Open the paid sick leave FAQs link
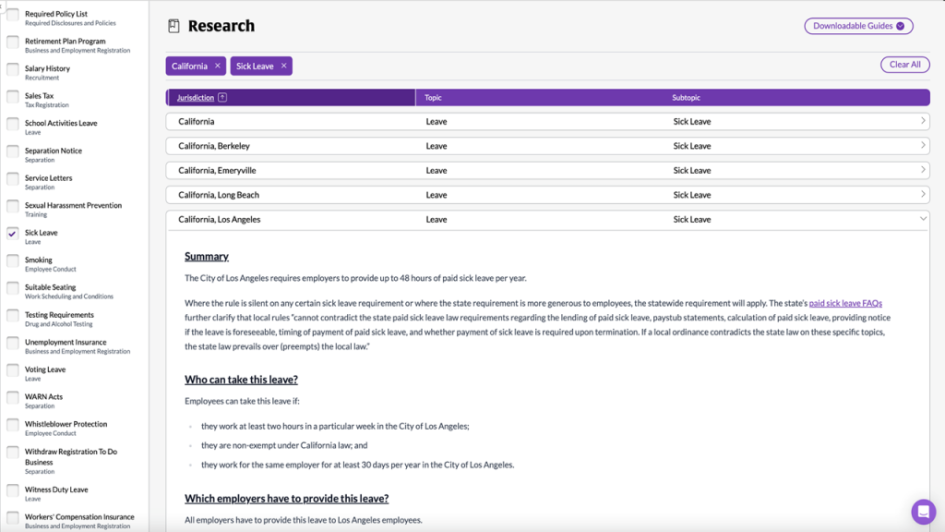This screenshot has height=532, width=945. click(845, 303)
